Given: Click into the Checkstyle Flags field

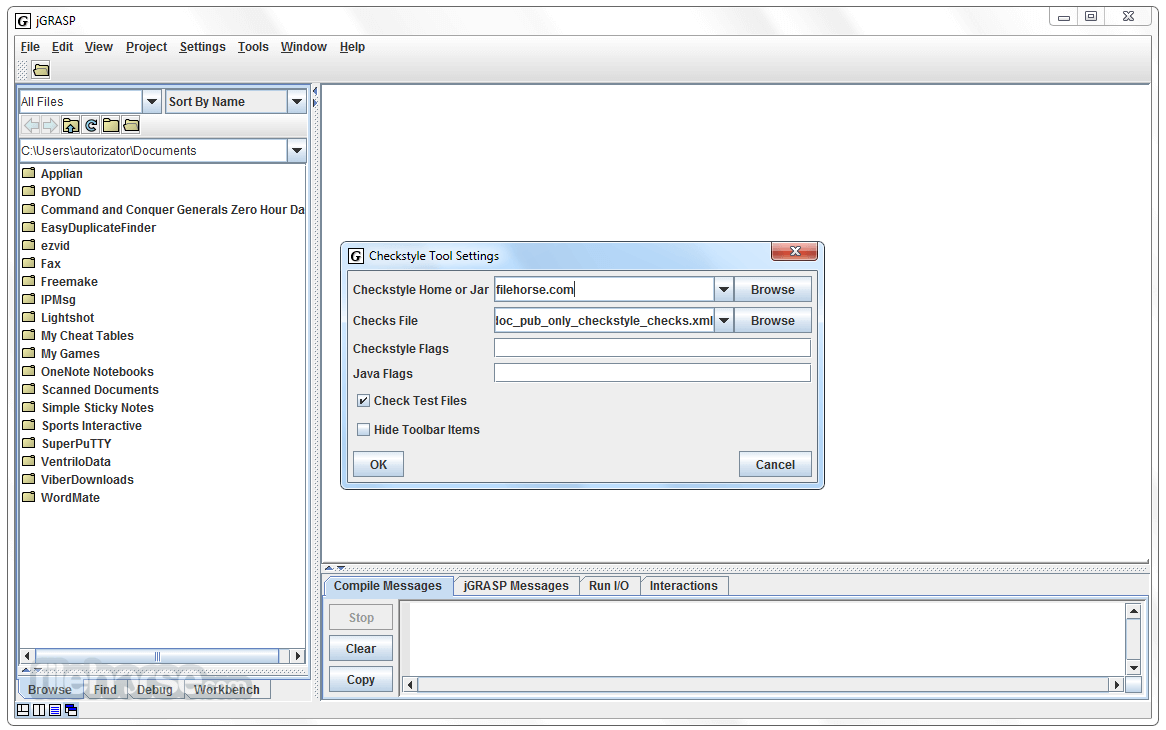Looking at the screenshot, I should tap(652, 348).
